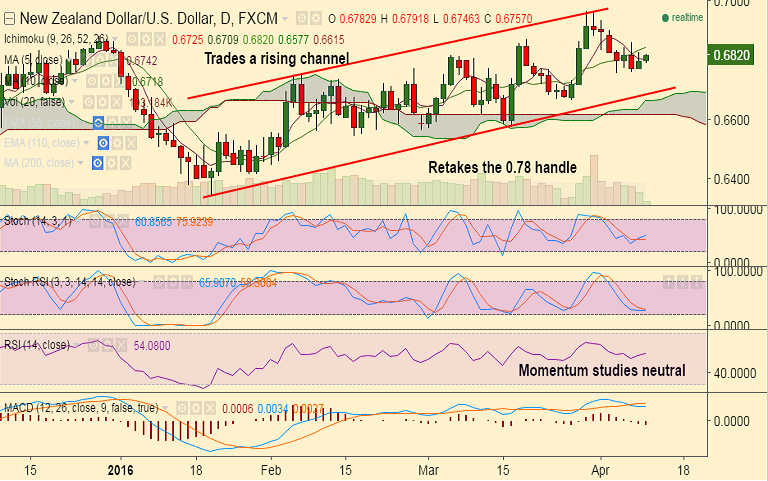Viewport: 768px width, 481px height.
Task: Open the Stoch RSI settings gear
Action: coord(173,282)
